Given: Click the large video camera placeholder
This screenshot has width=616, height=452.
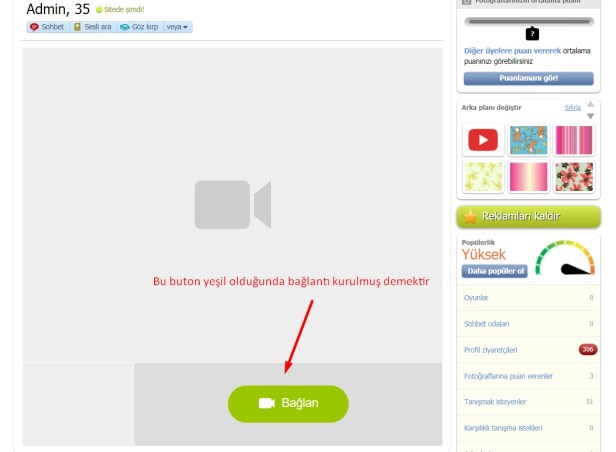Looking at the screenshot, I should point(232,205).
